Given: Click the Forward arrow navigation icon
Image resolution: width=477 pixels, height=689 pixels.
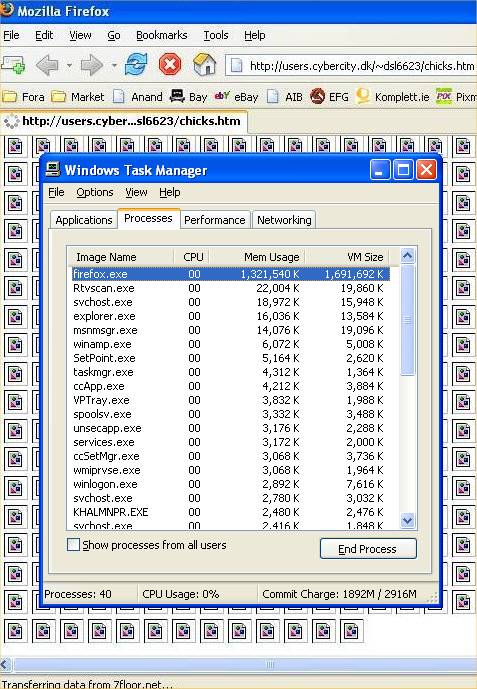Looking at the screenshot, I should 92,65.
